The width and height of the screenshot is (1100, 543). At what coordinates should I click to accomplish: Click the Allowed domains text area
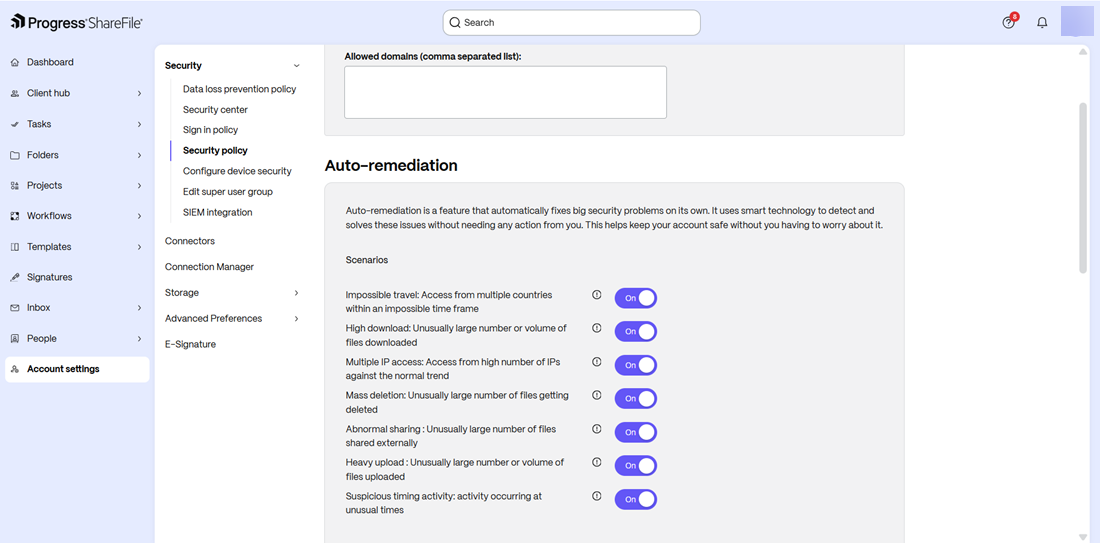tap(505, 93)
